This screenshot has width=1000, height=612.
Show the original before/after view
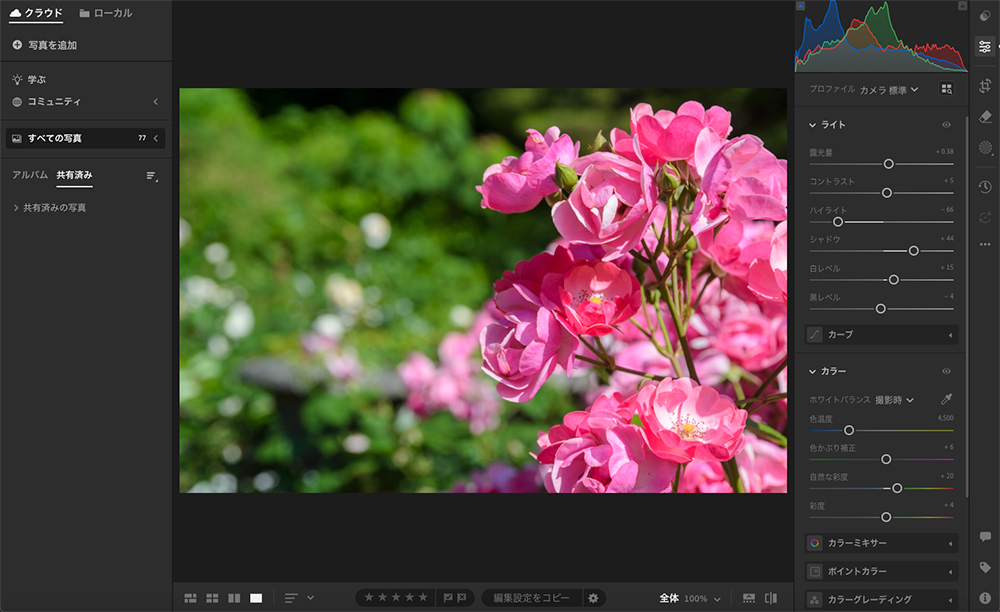tap(771, 598)
